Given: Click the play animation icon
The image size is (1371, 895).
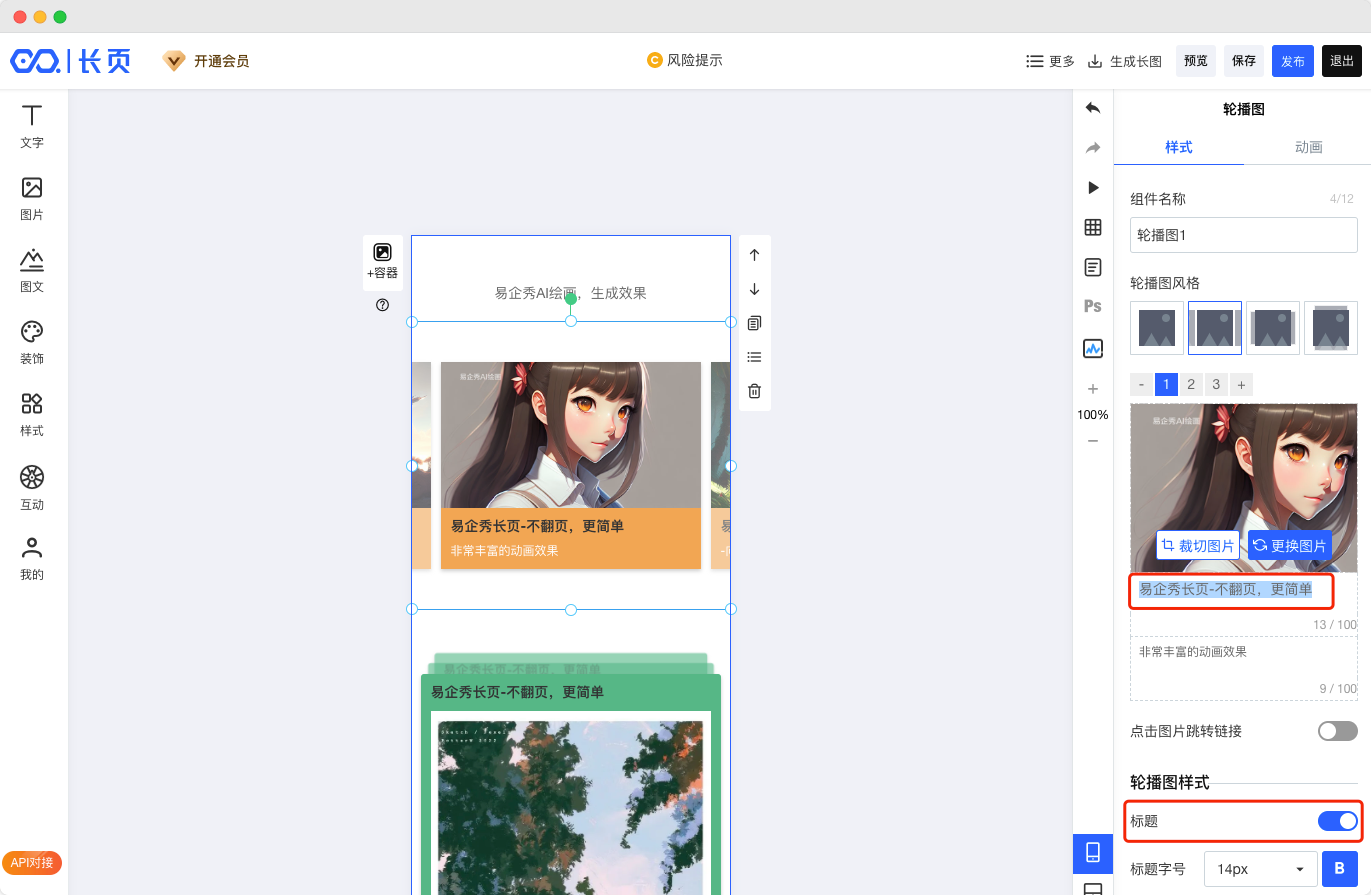Looking at the screenshot, I should (x=1093, y=188).
